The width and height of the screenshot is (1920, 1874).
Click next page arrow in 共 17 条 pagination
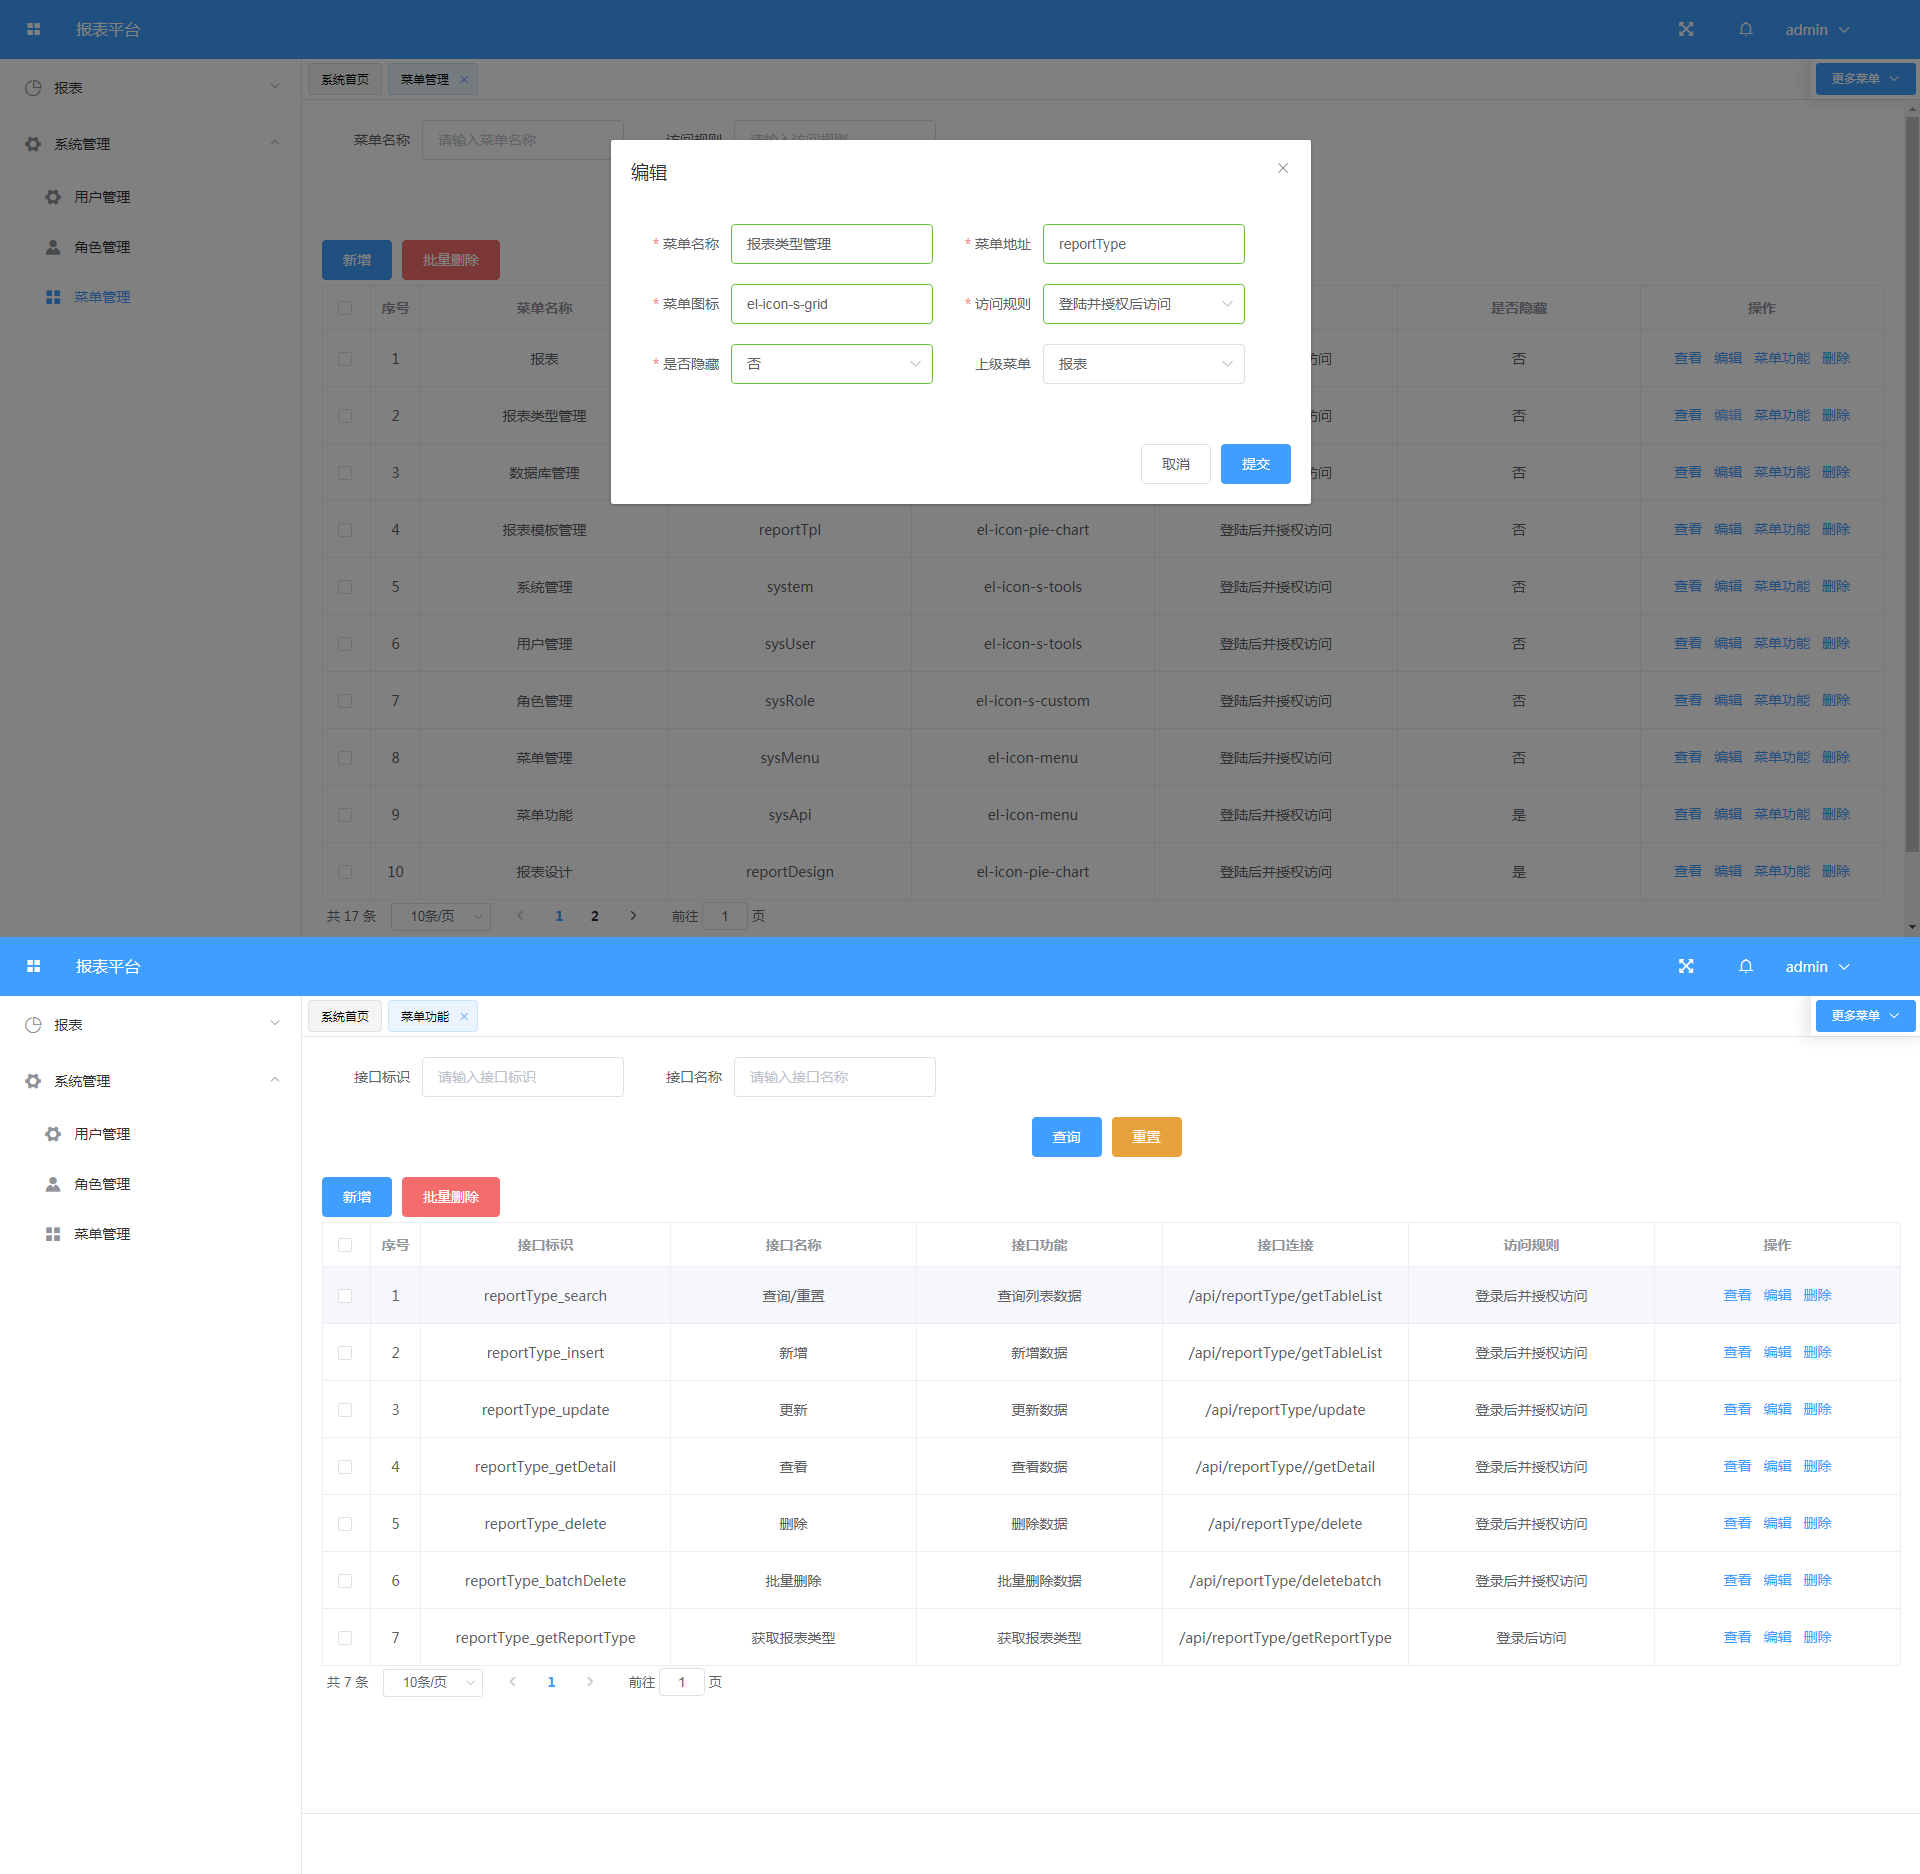[x=633, y=915]
